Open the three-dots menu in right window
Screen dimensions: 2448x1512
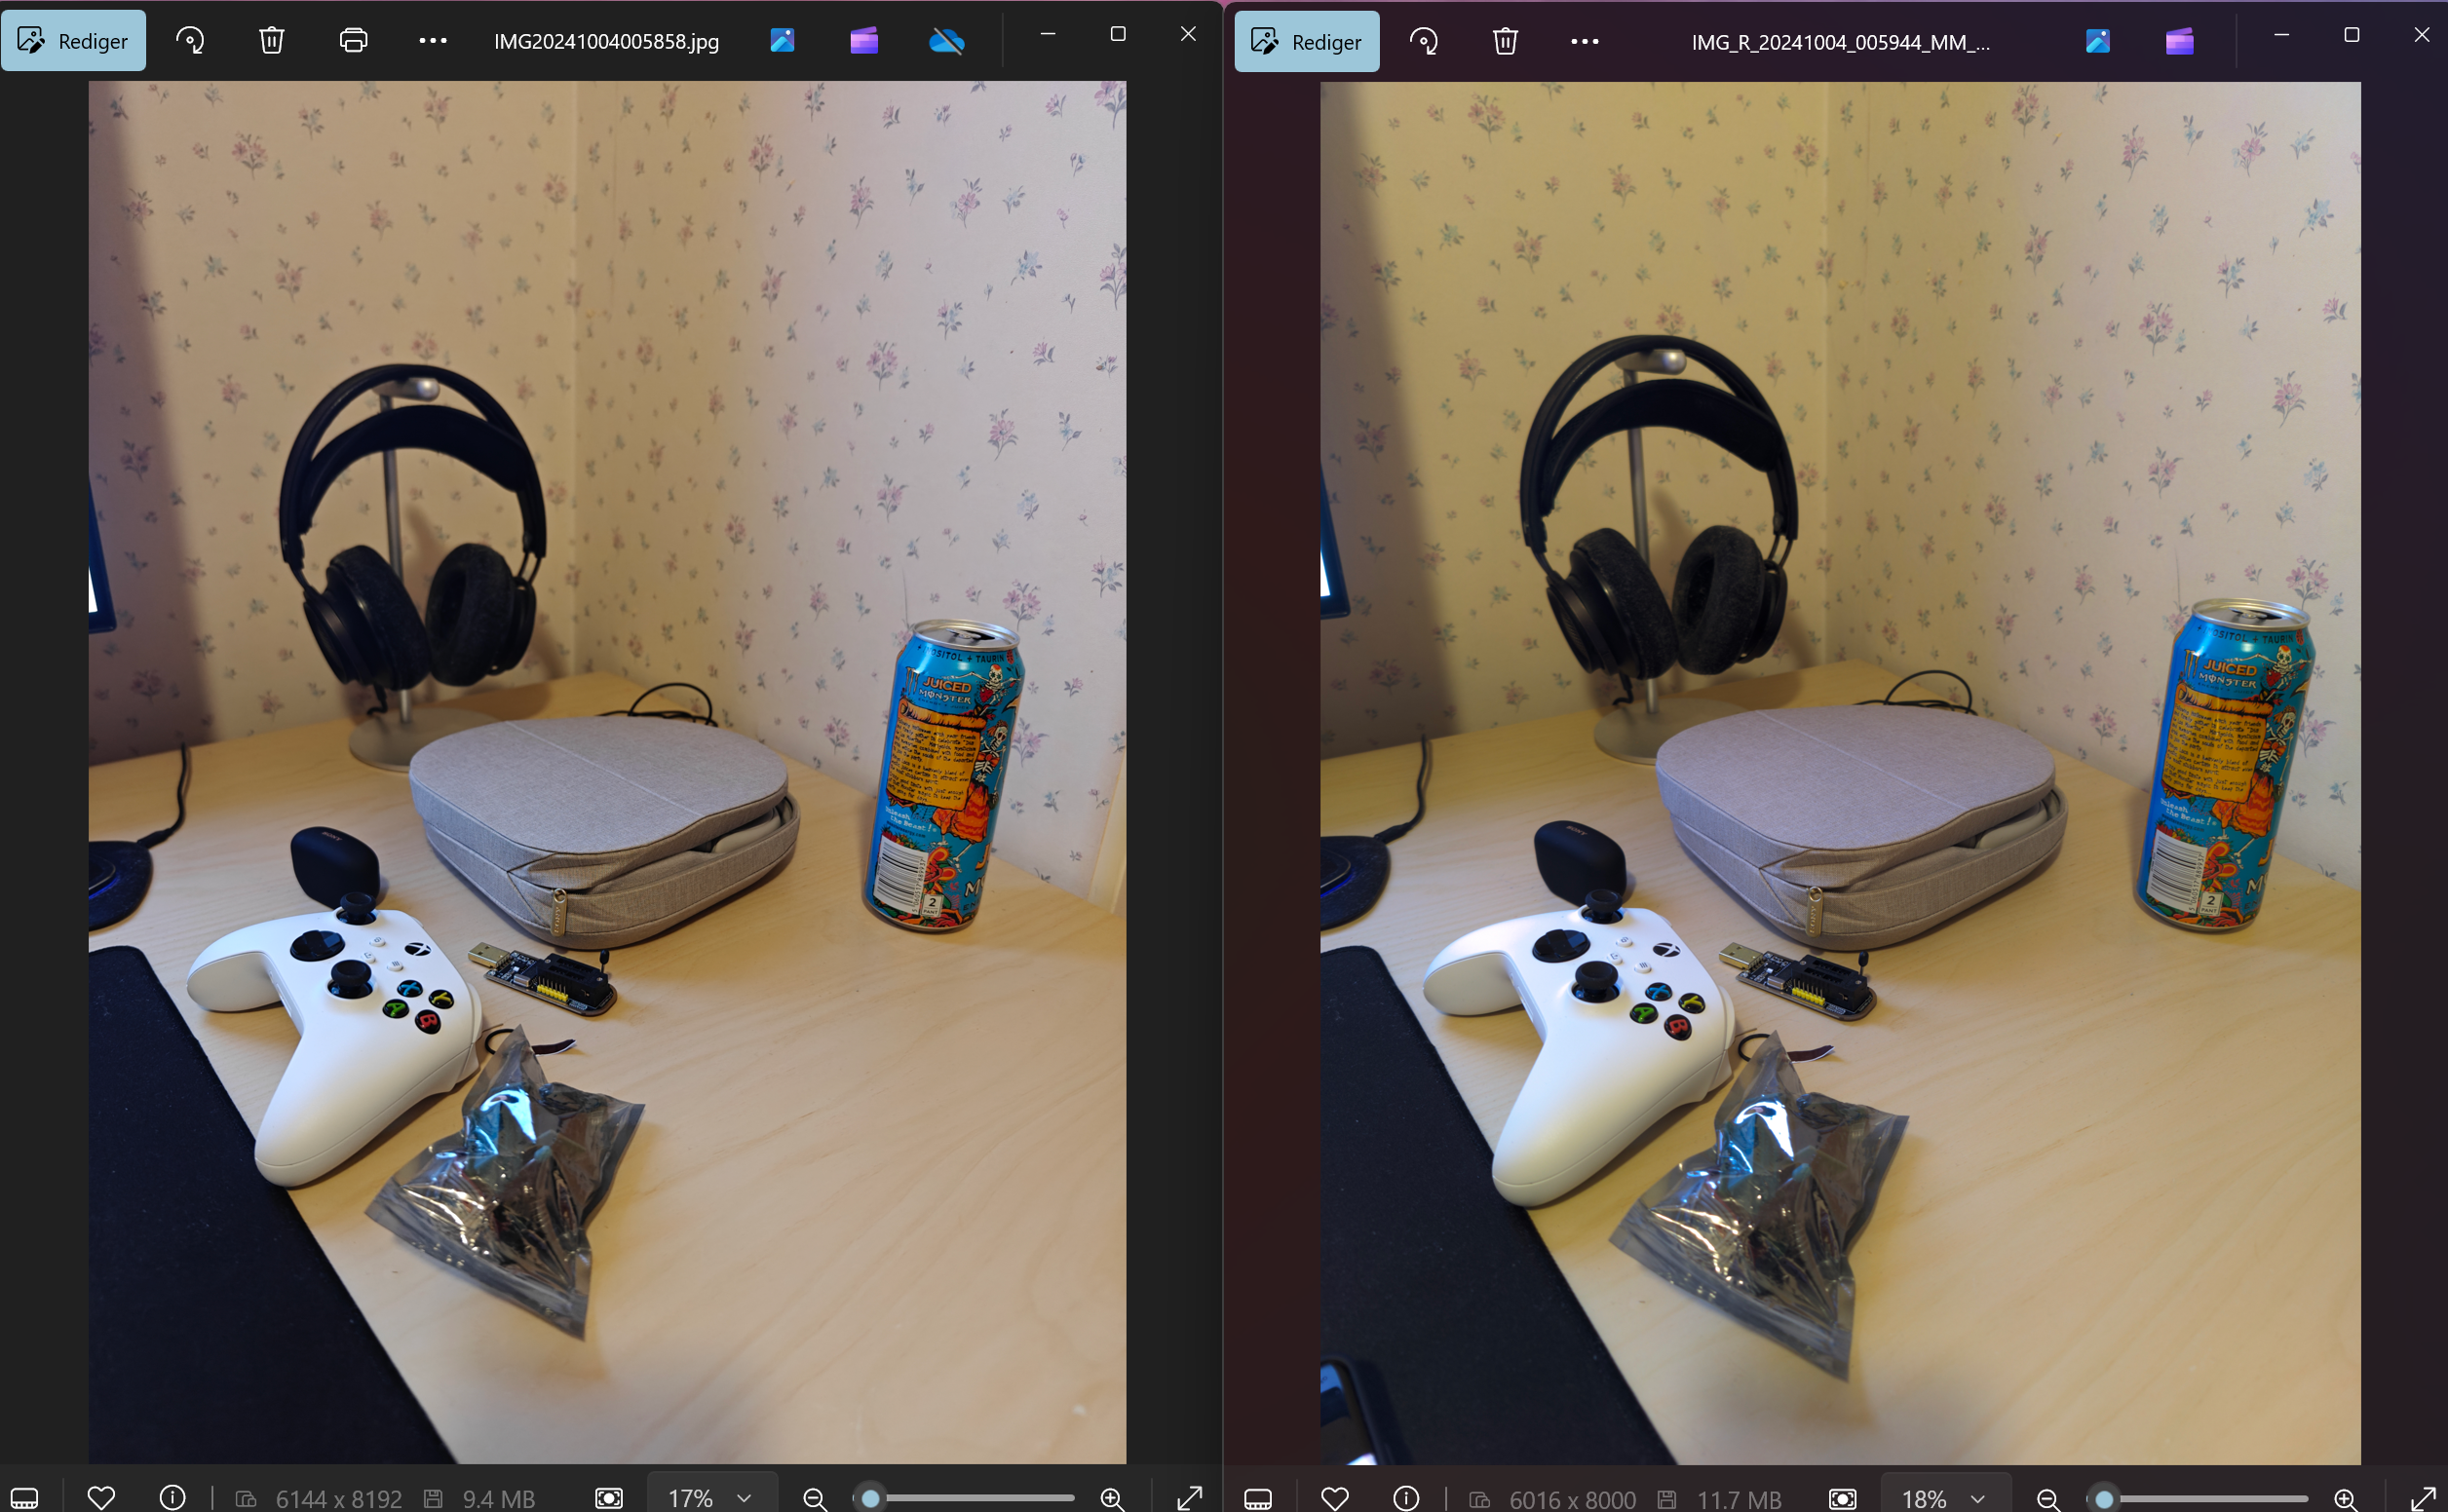click(x=1585, y=42)
